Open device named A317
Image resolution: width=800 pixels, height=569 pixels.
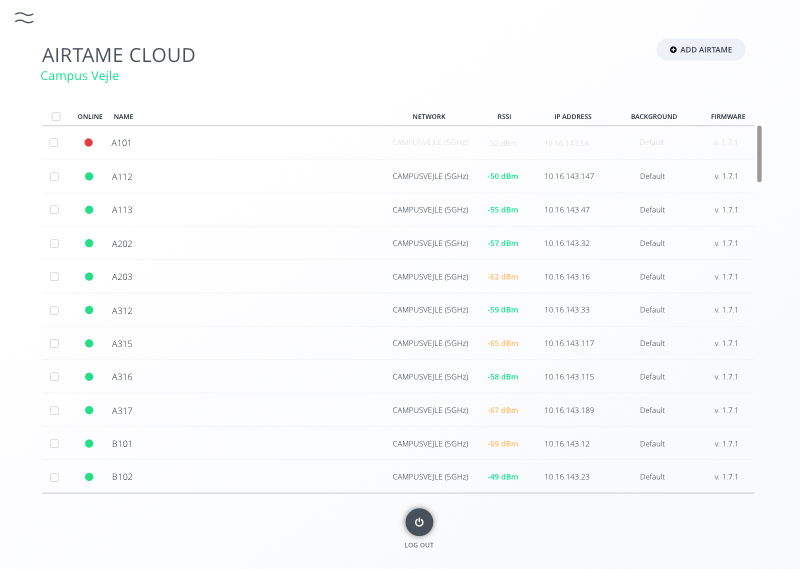122,410
